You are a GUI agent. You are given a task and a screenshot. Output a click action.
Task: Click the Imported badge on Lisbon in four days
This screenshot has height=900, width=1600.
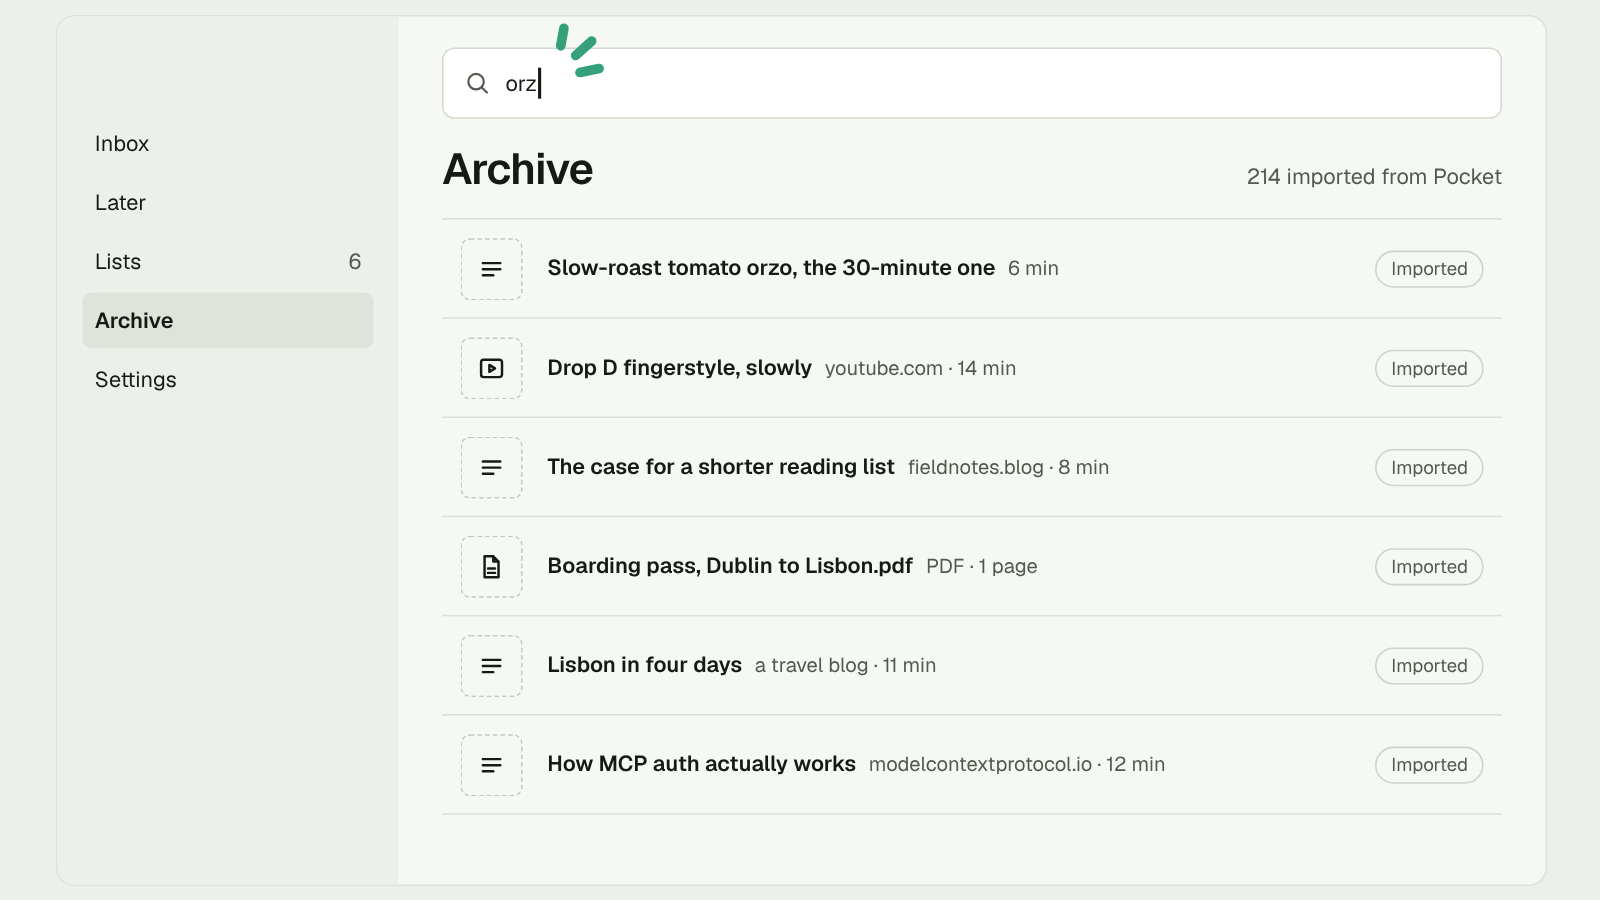coord(1429,666)
